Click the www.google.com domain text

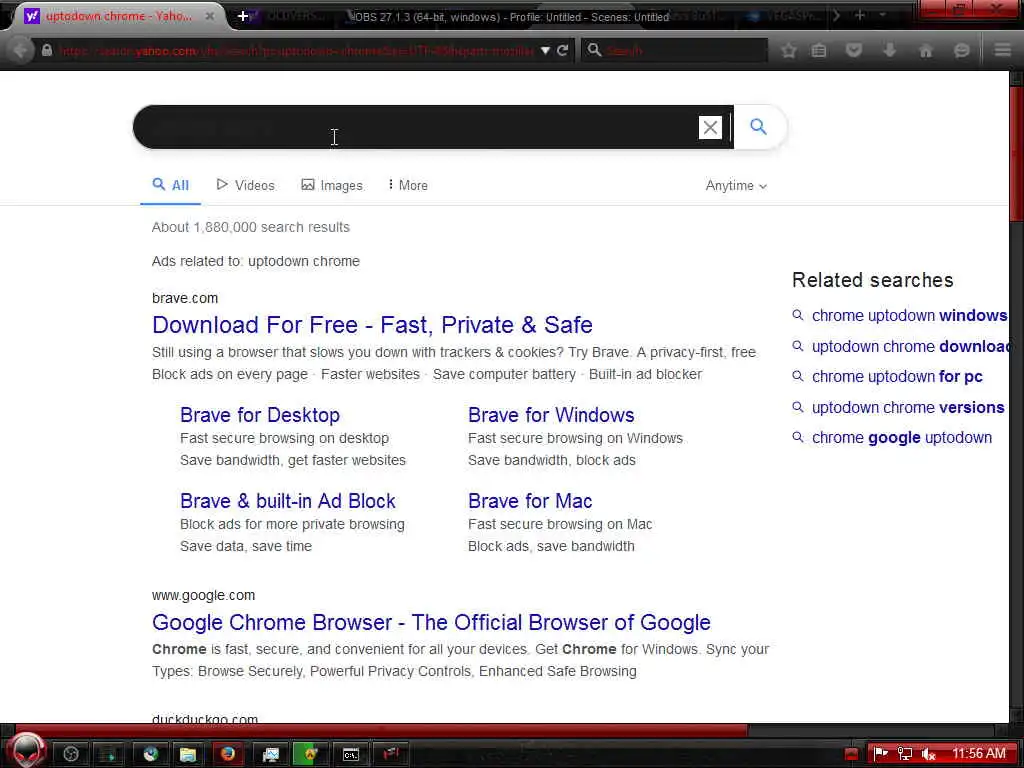203,595
